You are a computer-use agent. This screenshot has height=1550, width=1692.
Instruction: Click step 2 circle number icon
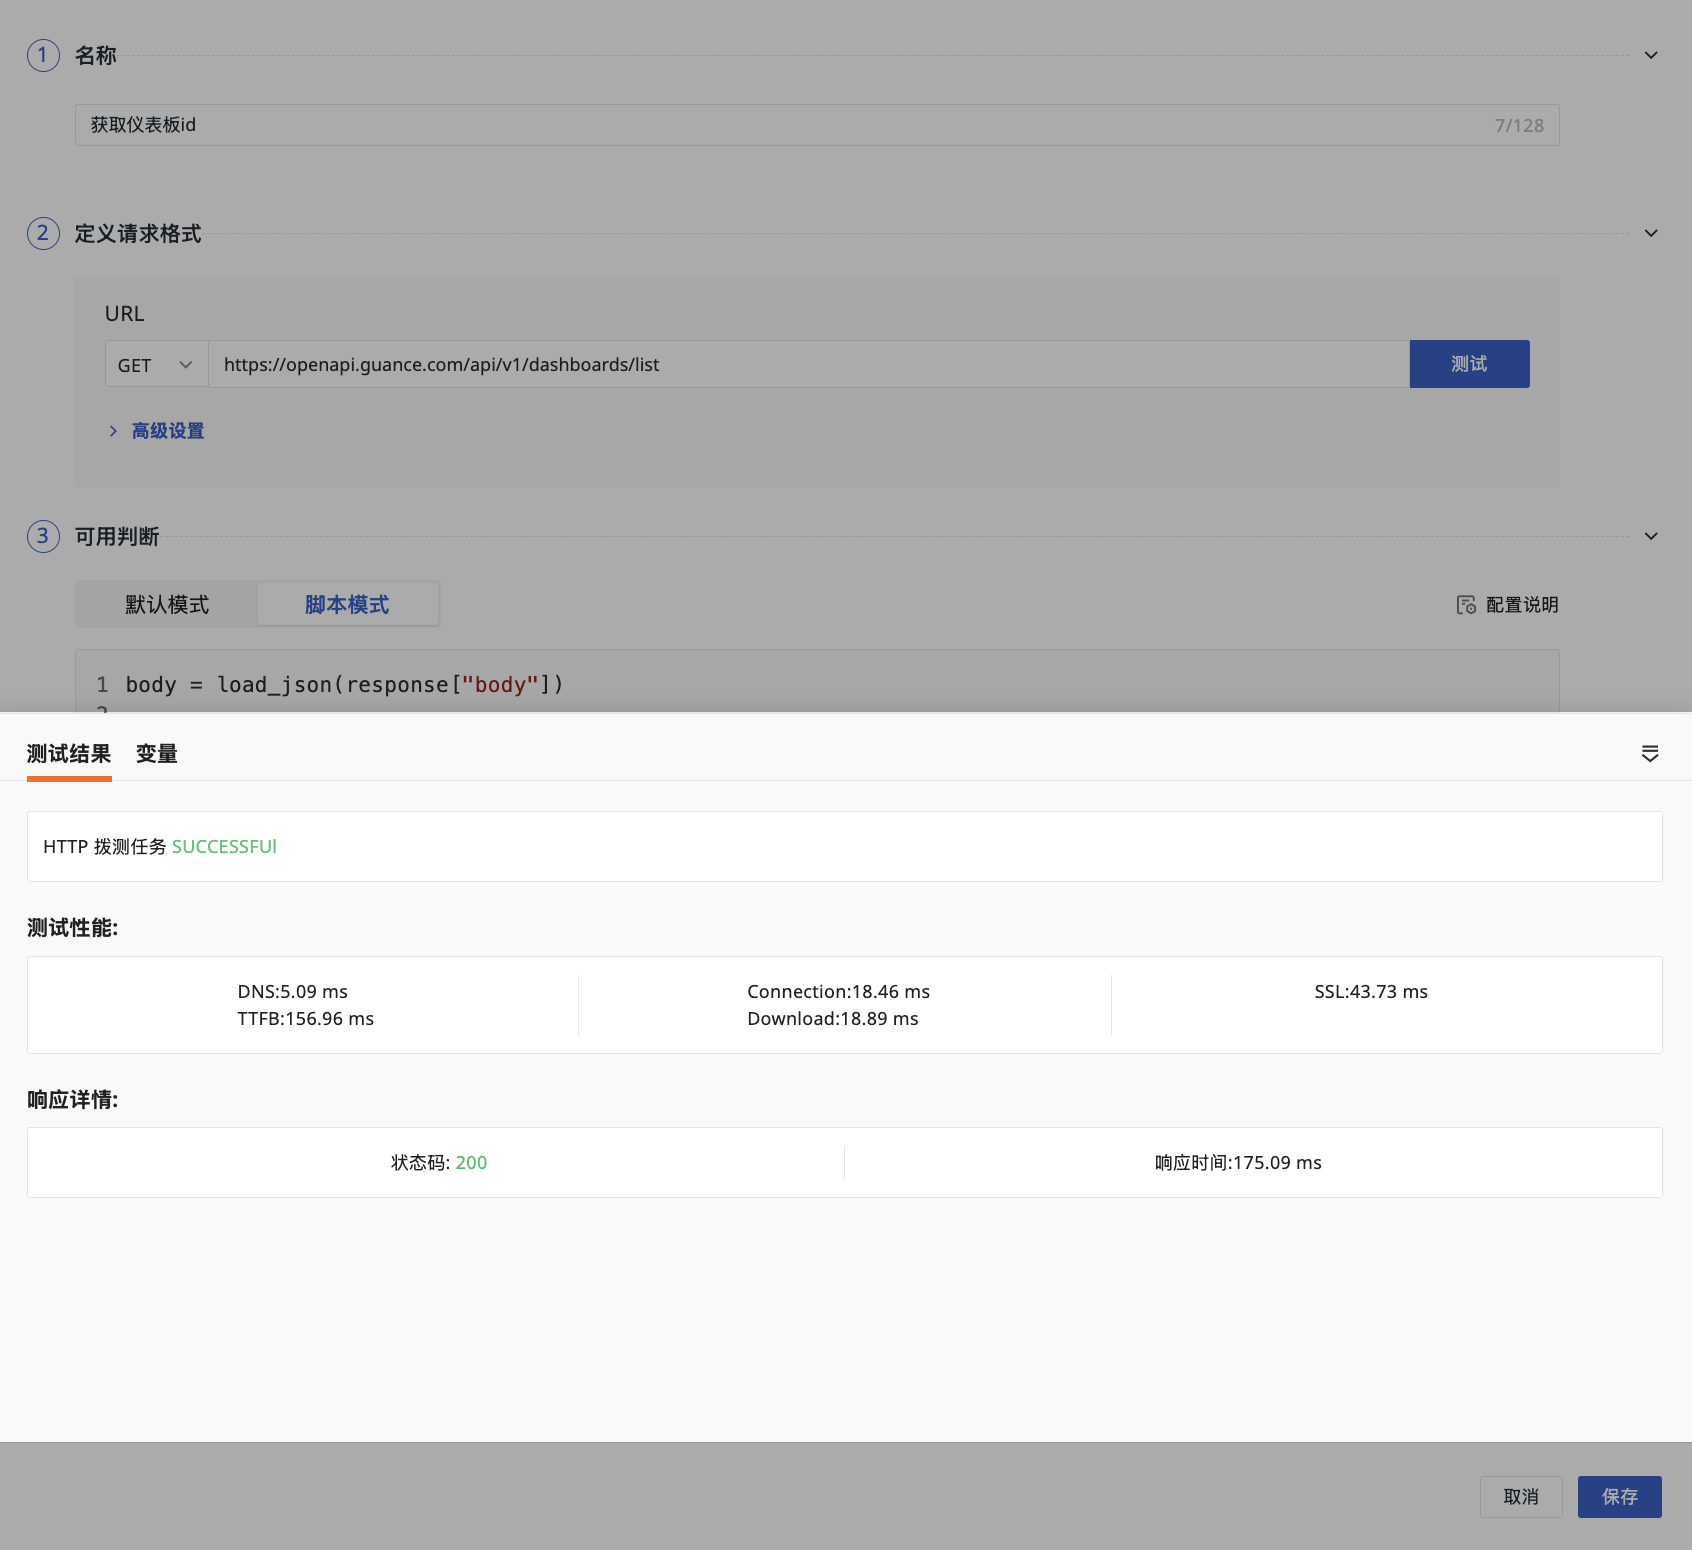click(x=43, y=234)
